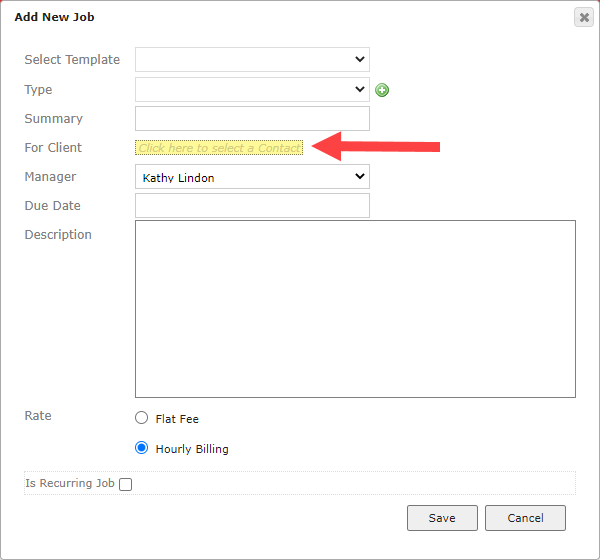Click into the Due Date field
This screenshot has height=560, width=600.
pos(252,206)
